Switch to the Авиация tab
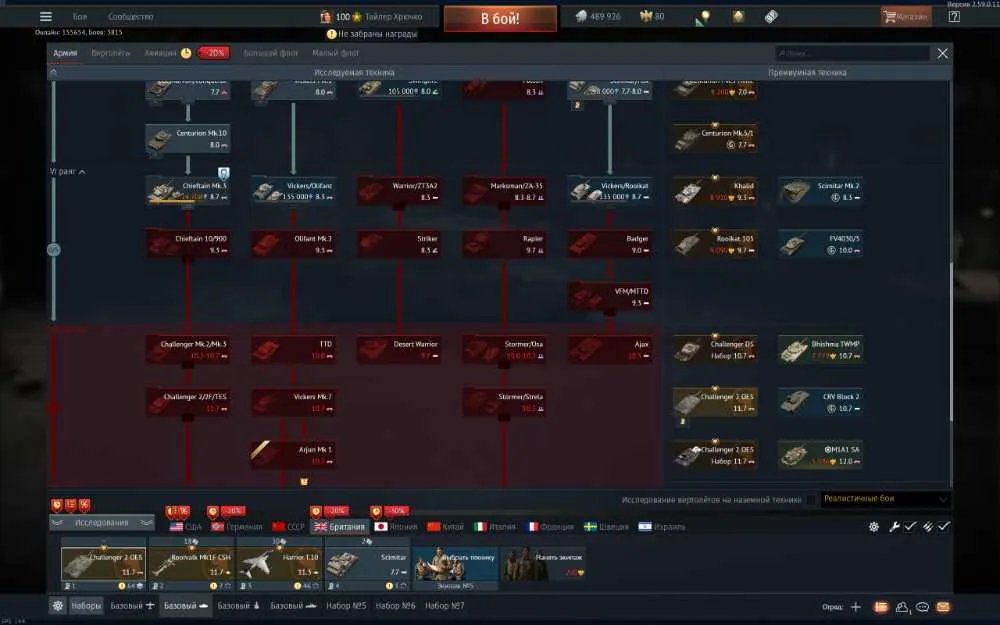1000x625 pixels. point(160,53)
